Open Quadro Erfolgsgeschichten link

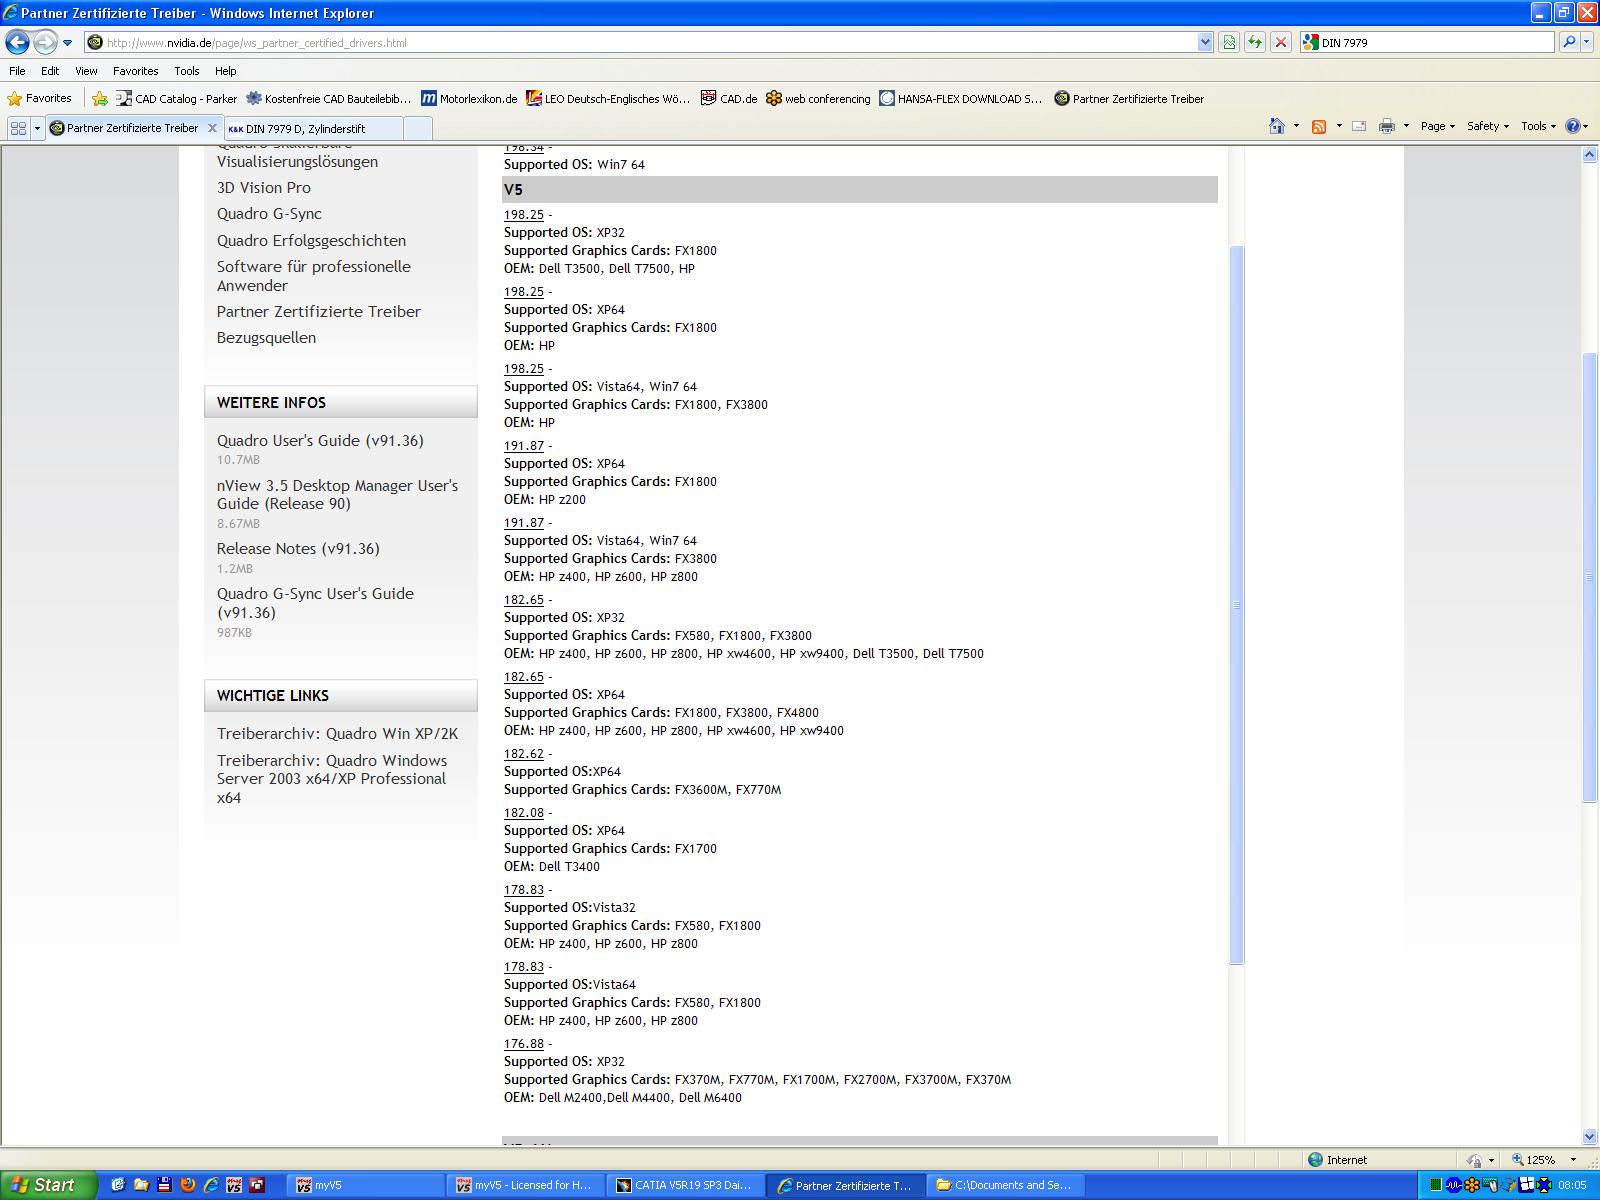[311, 241]
